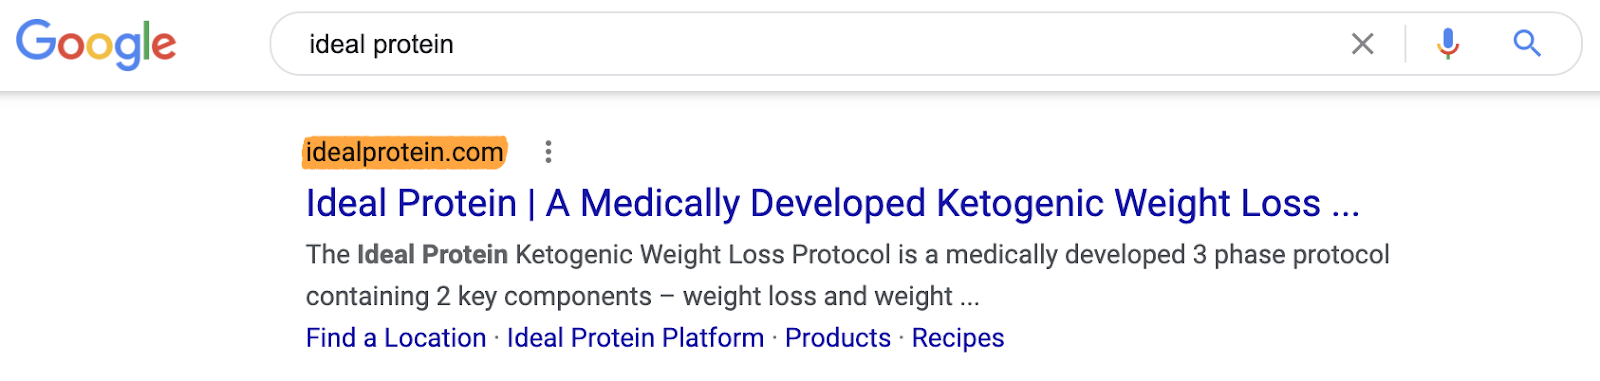1600x381 pixels.
Task: Open the Ideal Protein Platform sitelink
Action: click(x=635, y=338)
